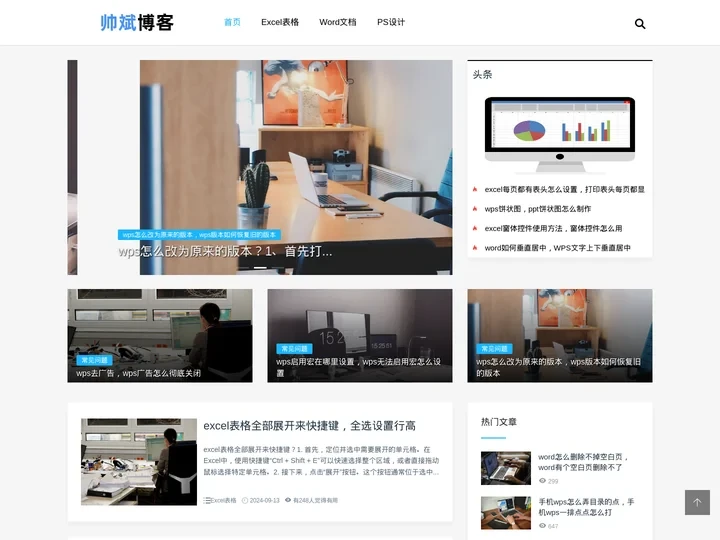Click the word怎么删除不掉空白页 thumbnail
720x540 pixels.
coord(506,468)
